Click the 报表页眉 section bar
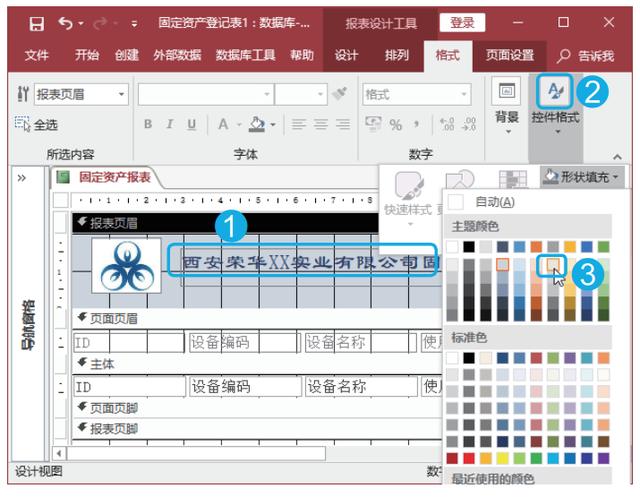Viewport: 640px width, 497px height. pos(226,223)
